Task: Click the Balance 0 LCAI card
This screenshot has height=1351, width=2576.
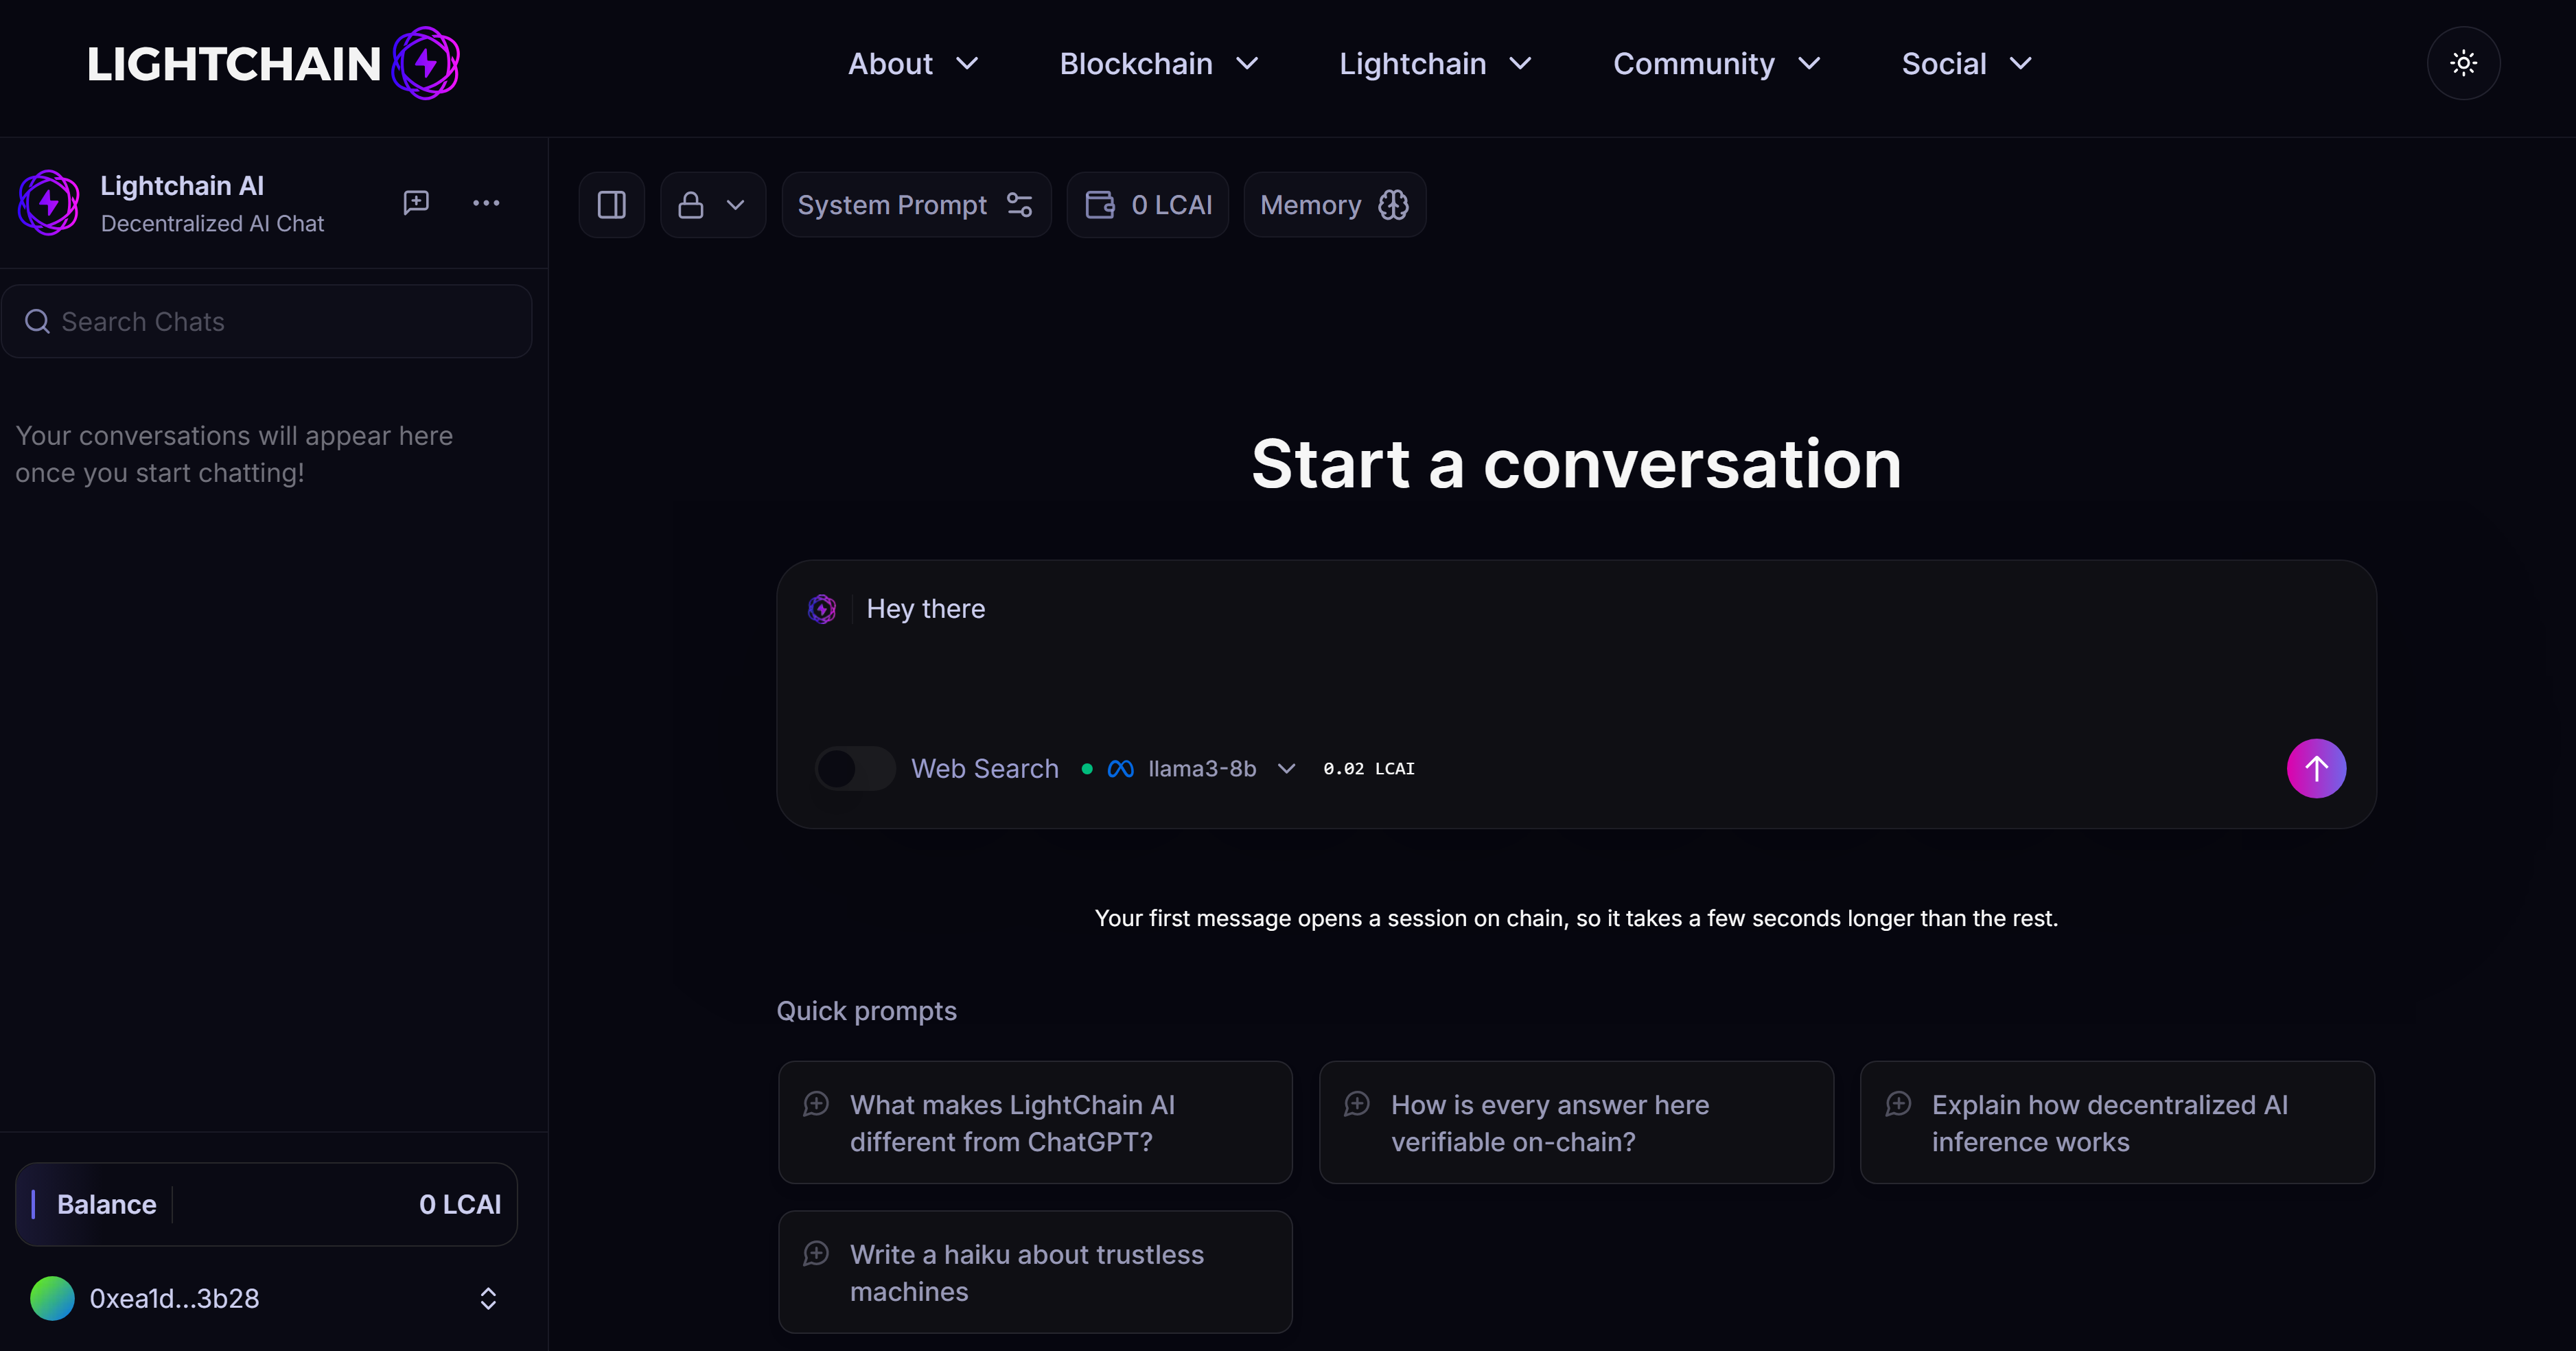Action: (266, 1204)
